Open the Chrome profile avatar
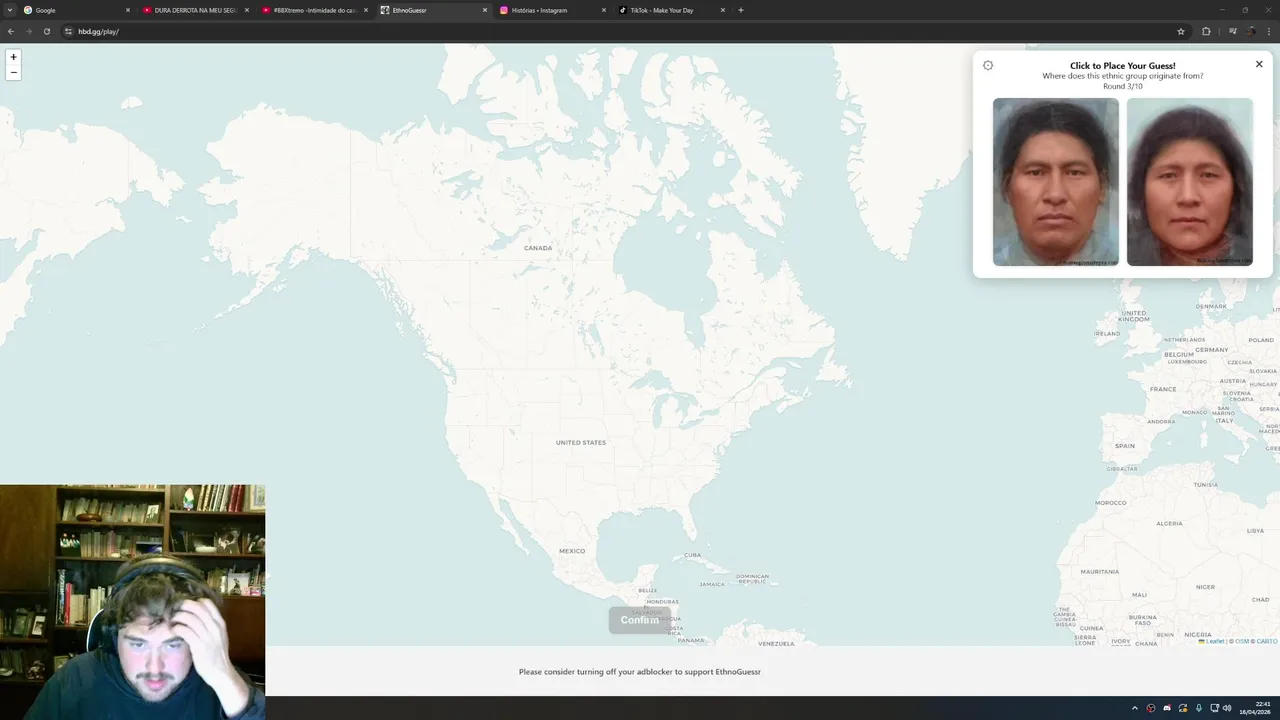Viewport: 1280px width, 720px height. 1251,31
